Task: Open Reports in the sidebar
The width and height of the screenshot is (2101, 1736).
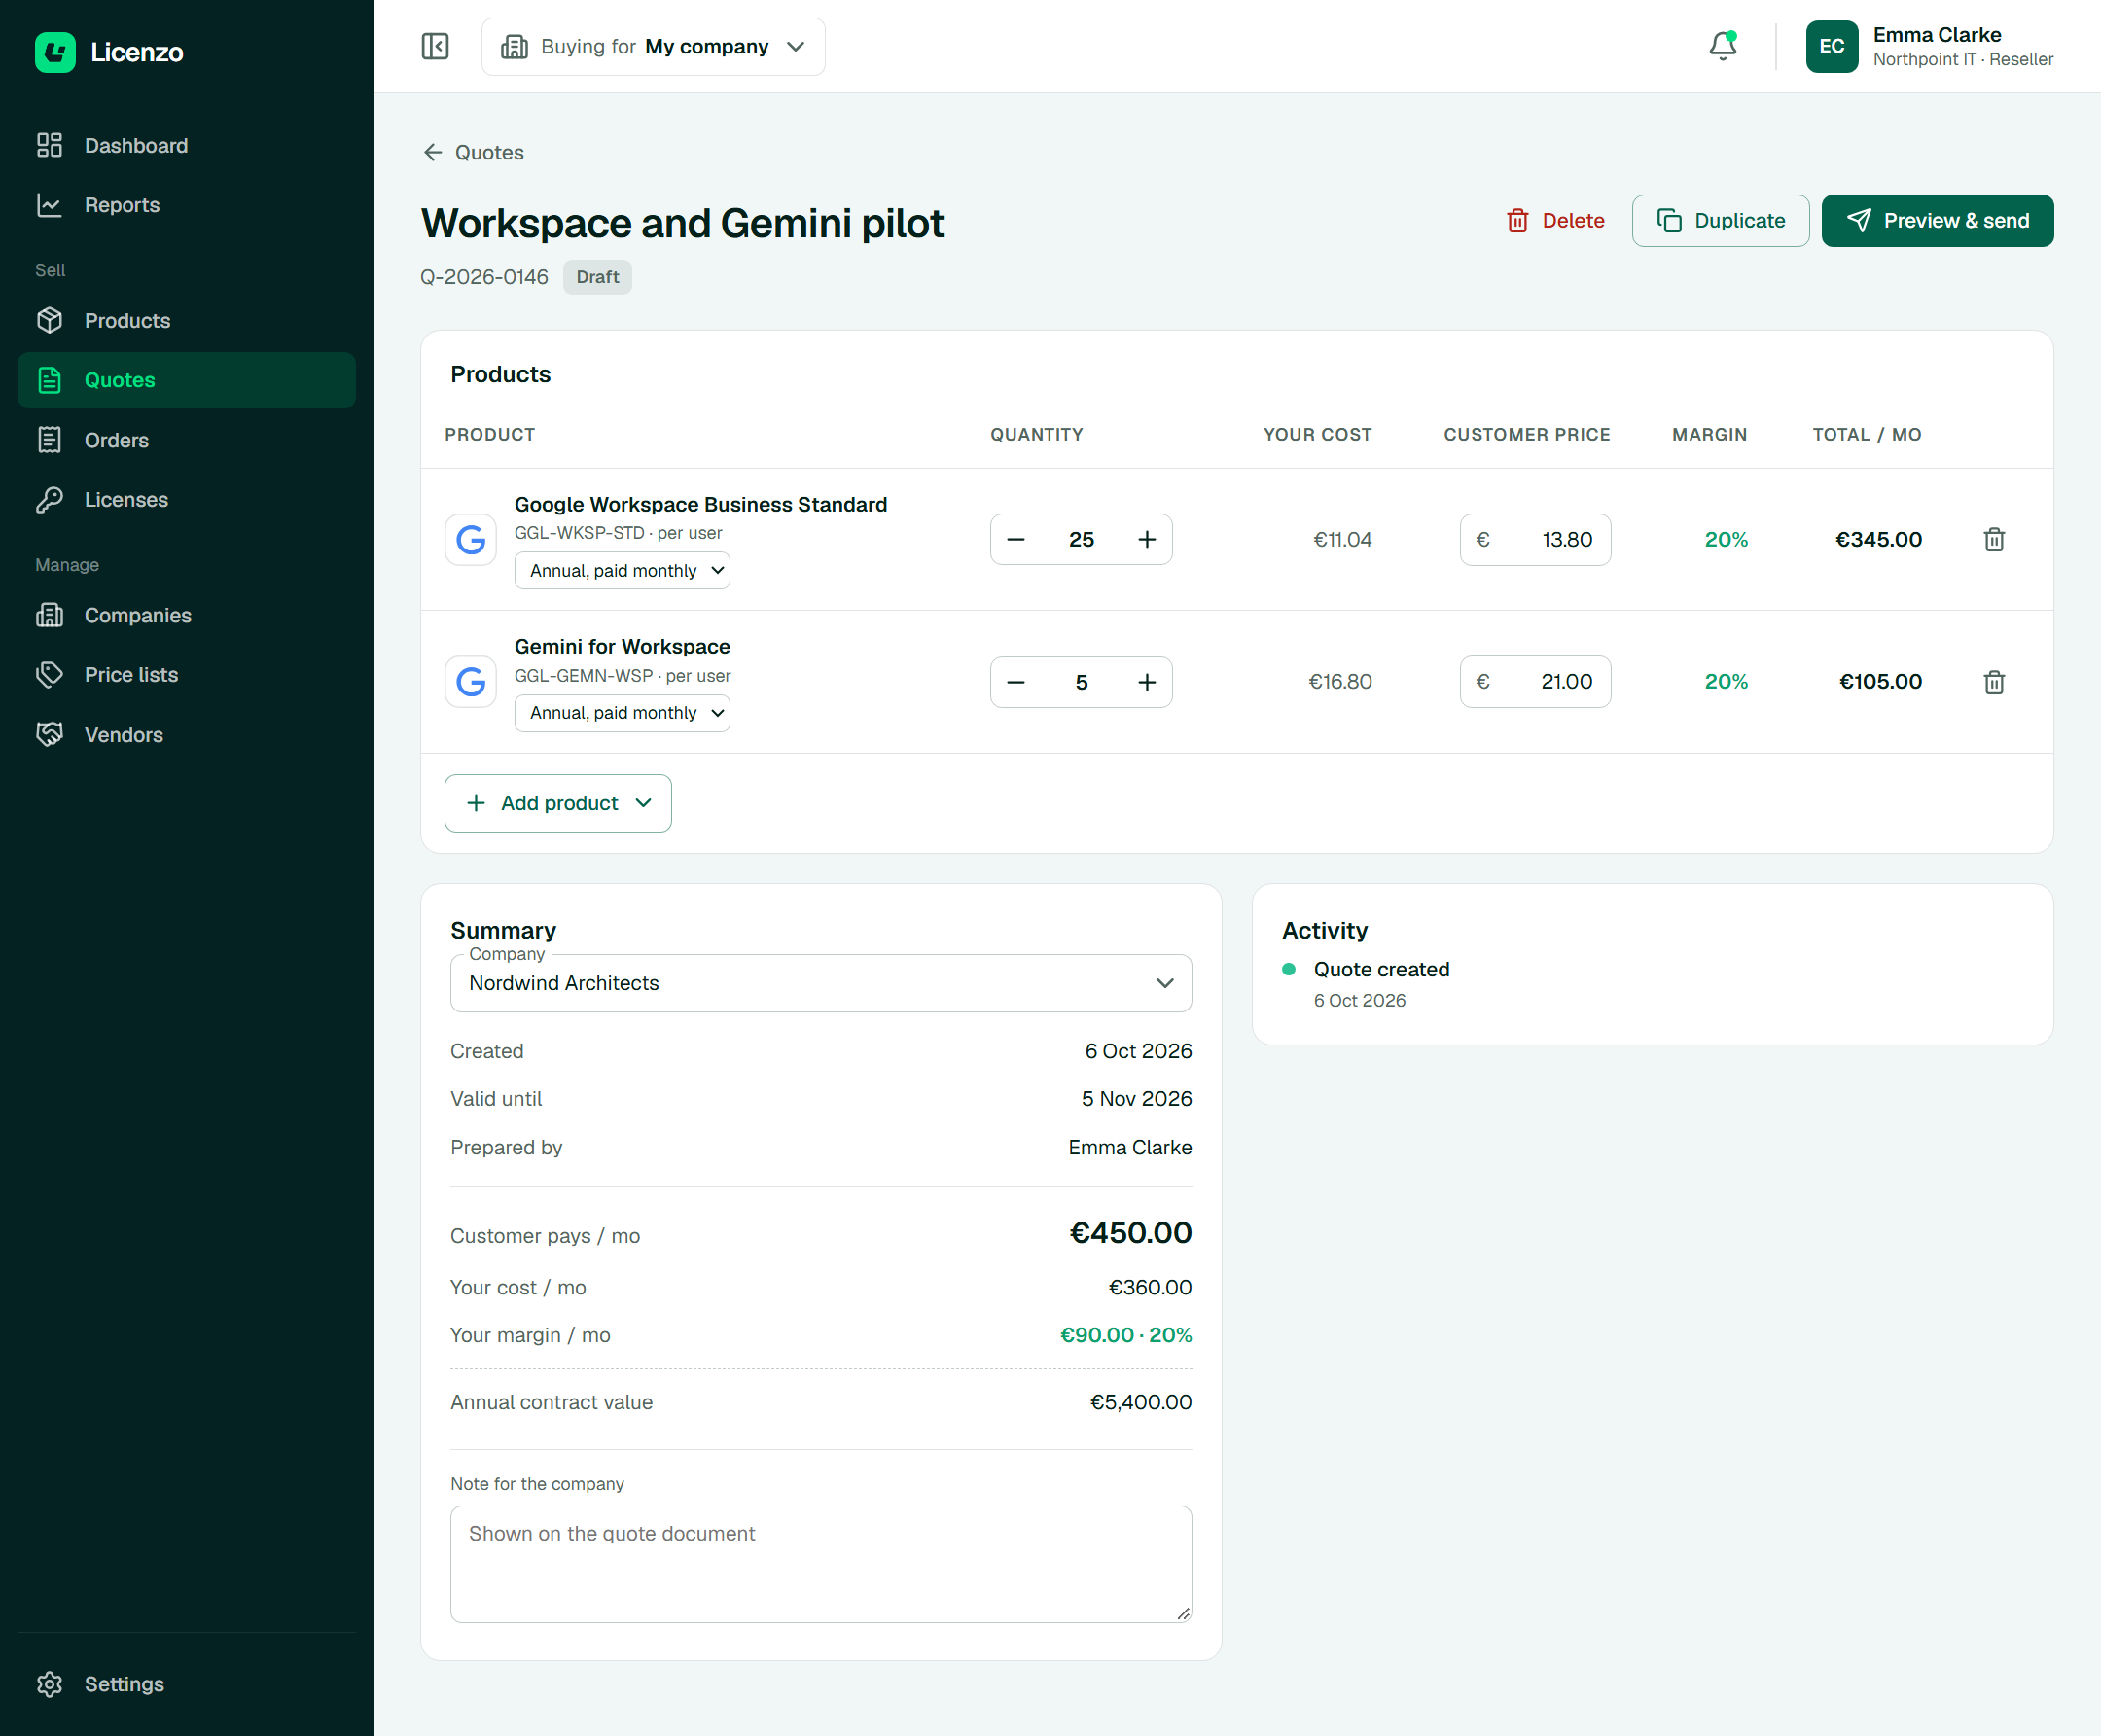Action: [186, 205]
